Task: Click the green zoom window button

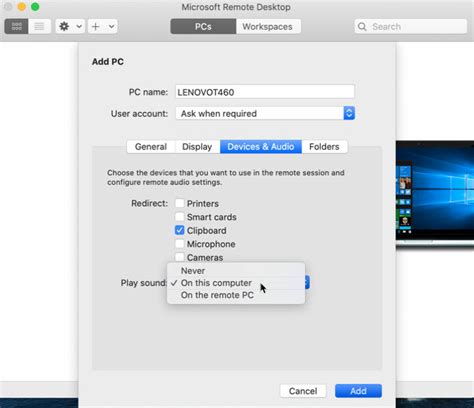Action: click(35, 7)
